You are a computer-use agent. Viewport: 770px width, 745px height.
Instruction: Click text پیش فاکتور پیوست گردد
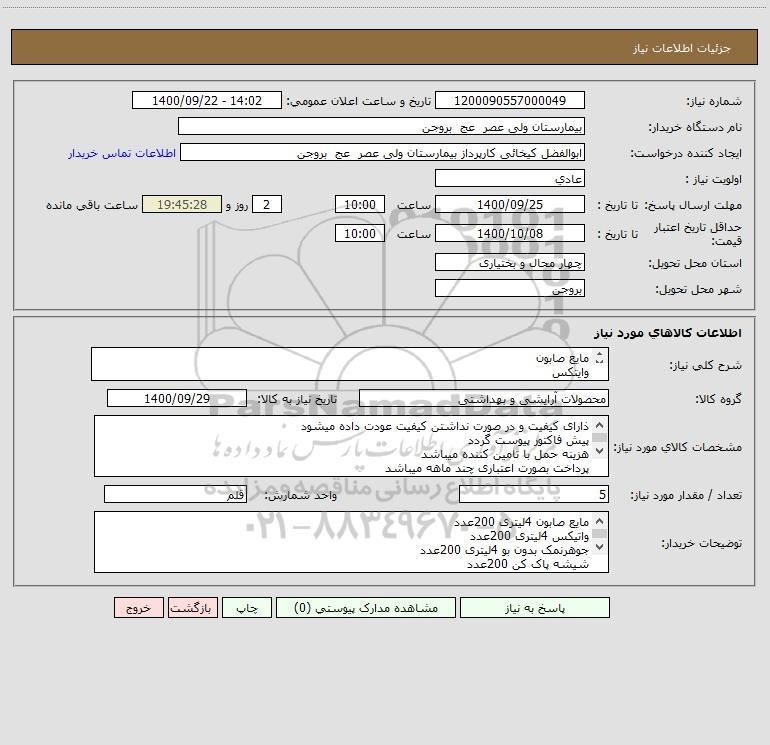point(528,440)
